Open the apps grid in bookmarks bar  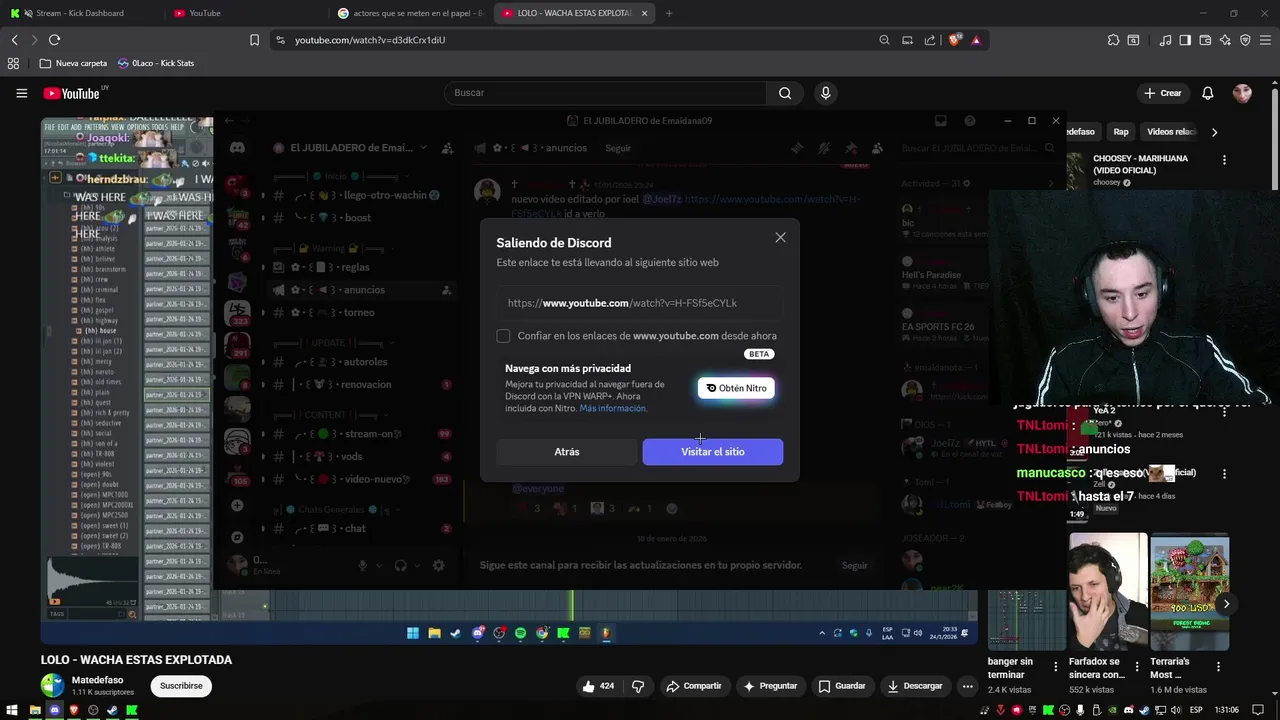[13, 63]
